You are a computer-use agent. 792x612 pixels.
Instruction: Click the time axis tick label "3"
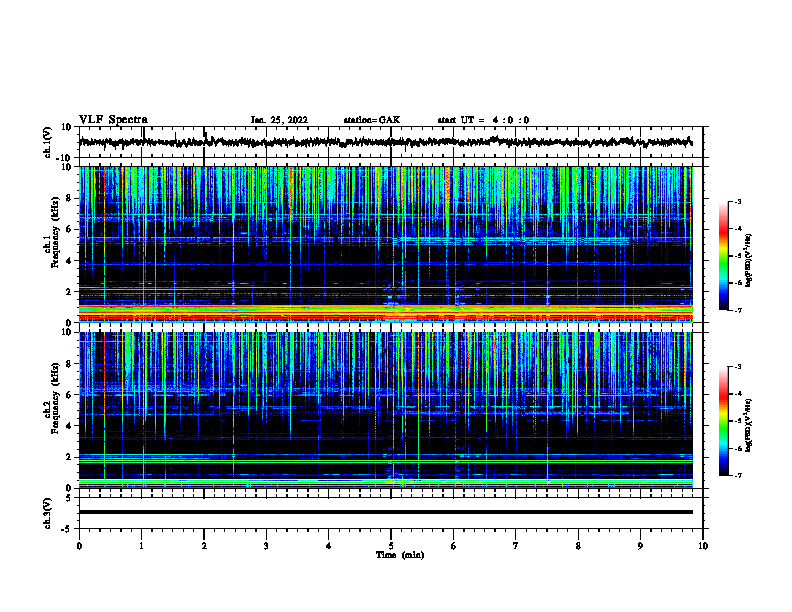(x=266, y=546)
